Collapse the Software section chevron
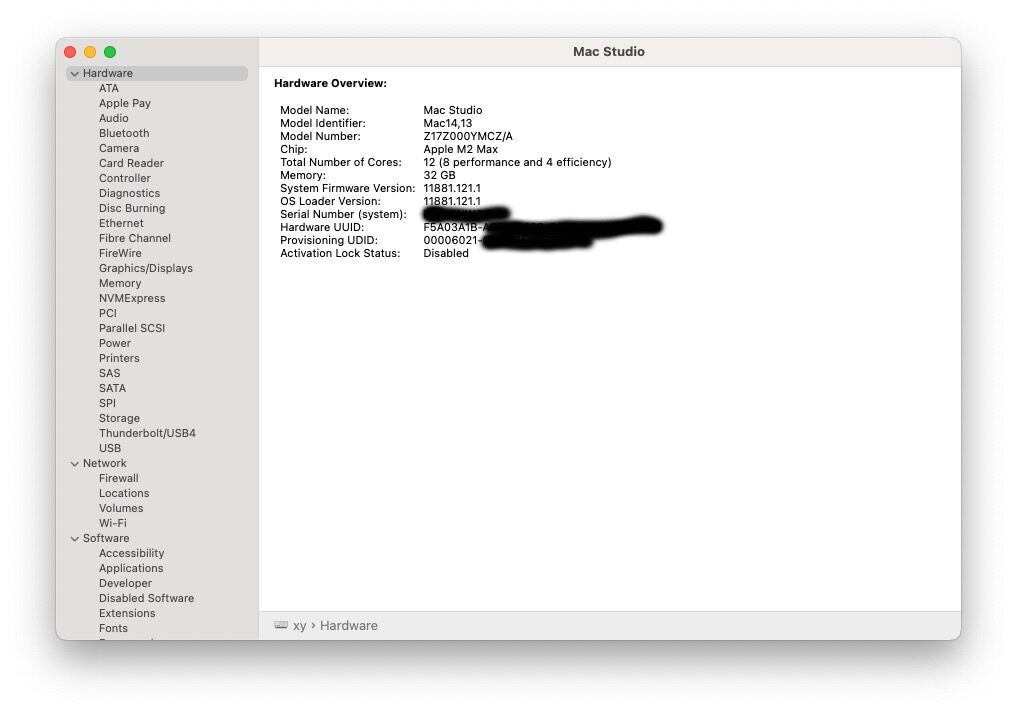The height and width of the screenshot is (714, 1017). pos(75,539)
